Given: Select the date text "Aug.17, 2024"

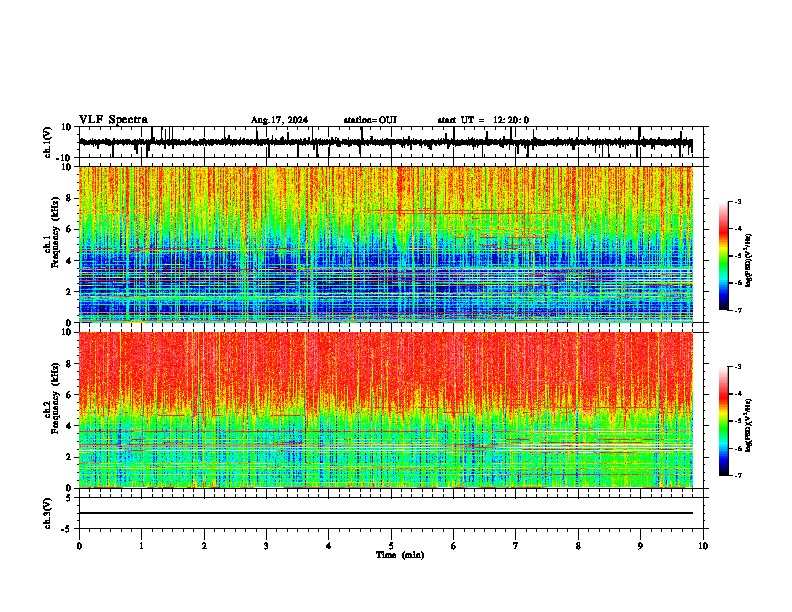Looking at the screenshot, I should point(279,120).
